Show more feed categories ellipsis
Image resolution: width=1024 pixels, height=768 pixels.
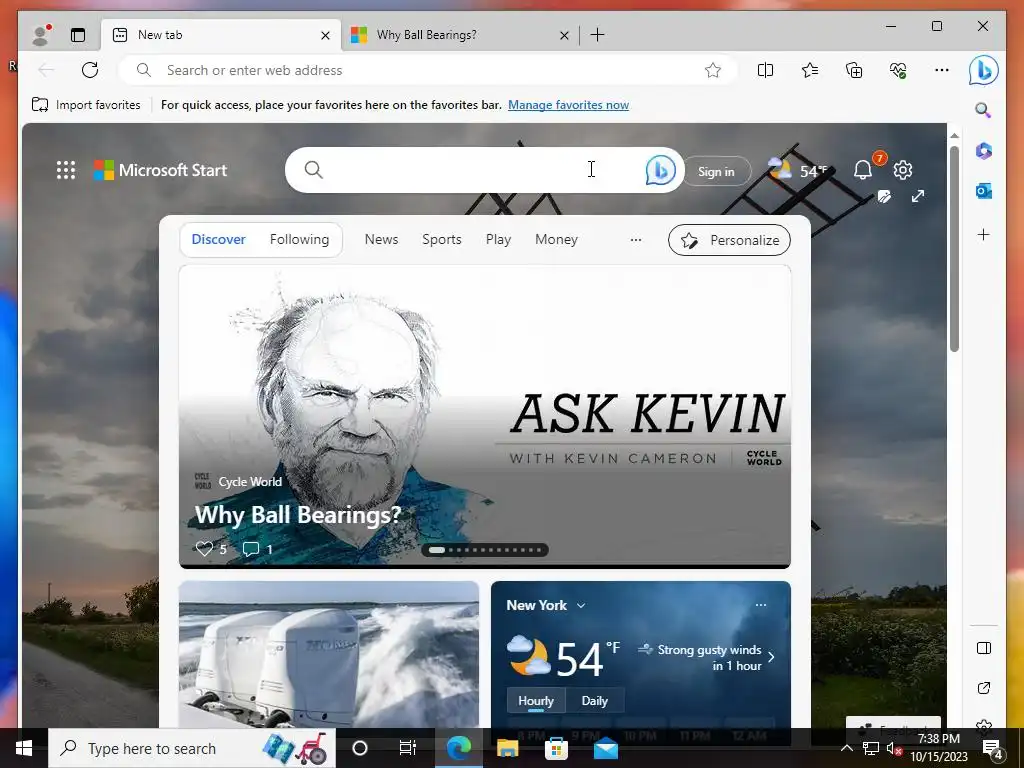point(635,240)
